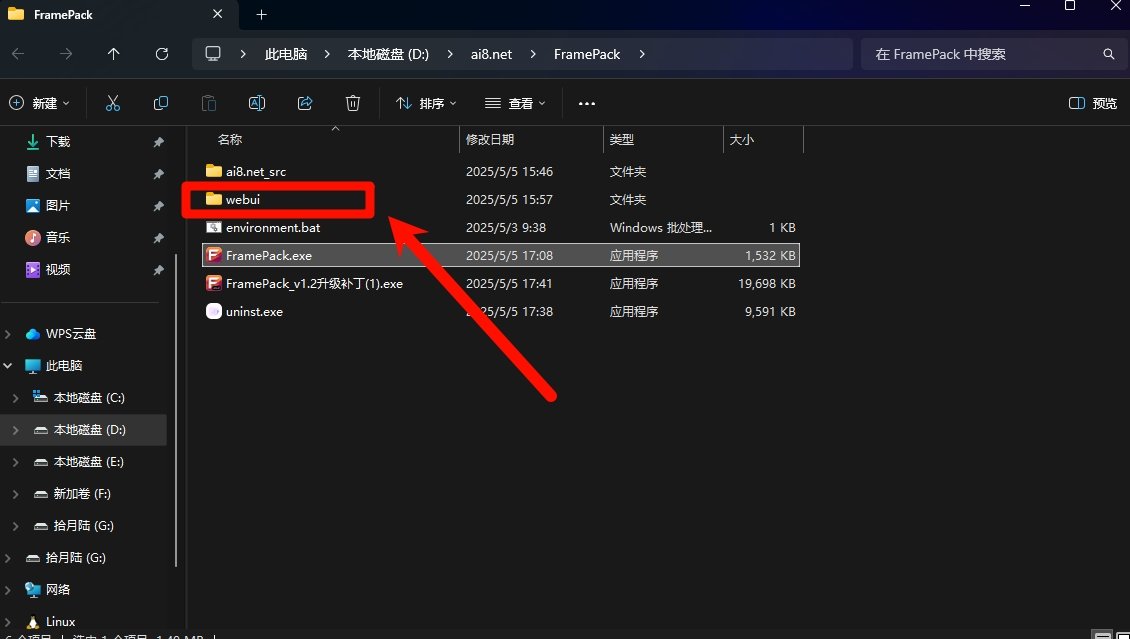The height and width of the screenshot is (639, 1130).
Task: Expand 本地磁盘 (C:) in the sidebar
Action: pos(18,397)
